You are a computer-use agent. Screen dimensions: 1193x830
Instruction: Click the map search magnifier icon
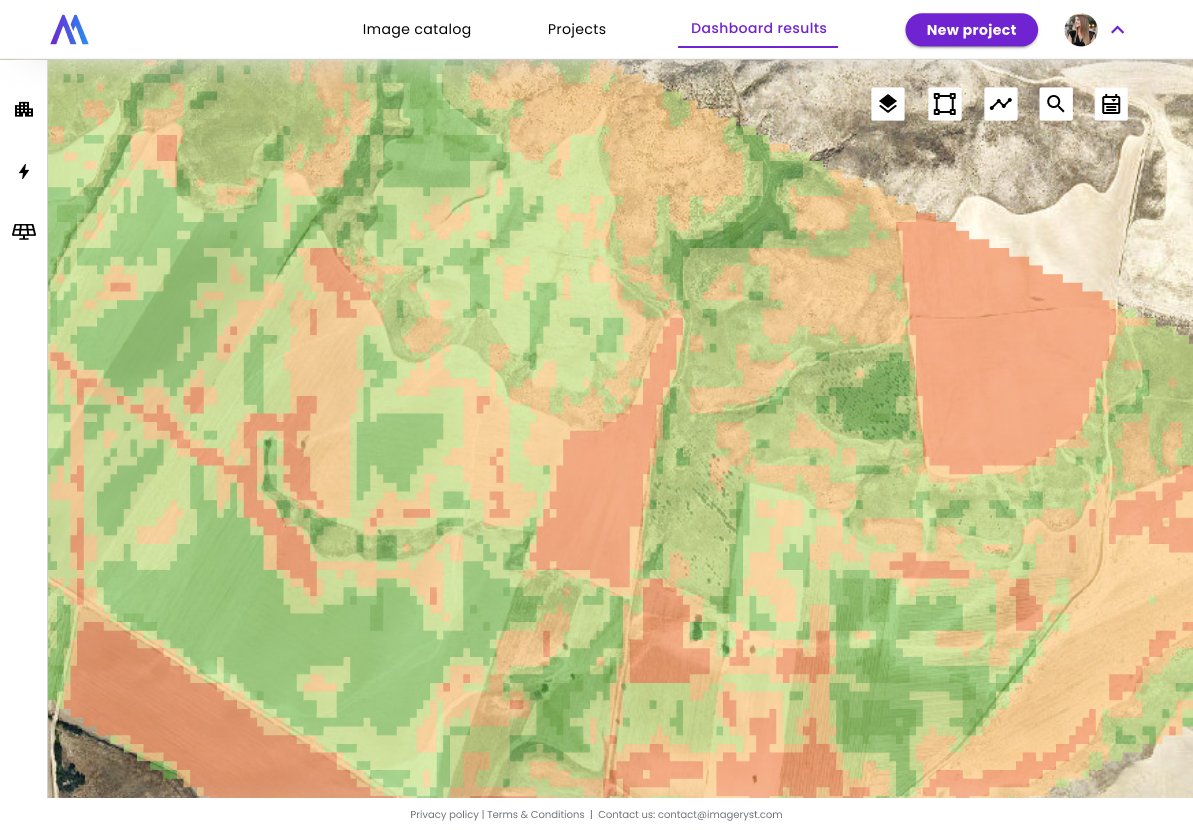[x=1056, y=104]
